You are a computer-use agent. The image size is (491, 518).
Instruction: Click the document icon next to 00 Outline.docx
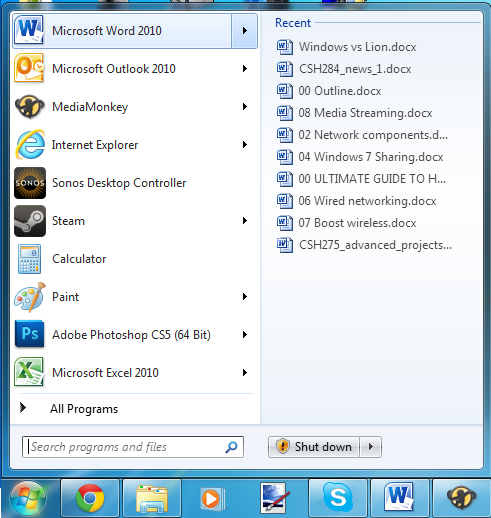point(285,91)
